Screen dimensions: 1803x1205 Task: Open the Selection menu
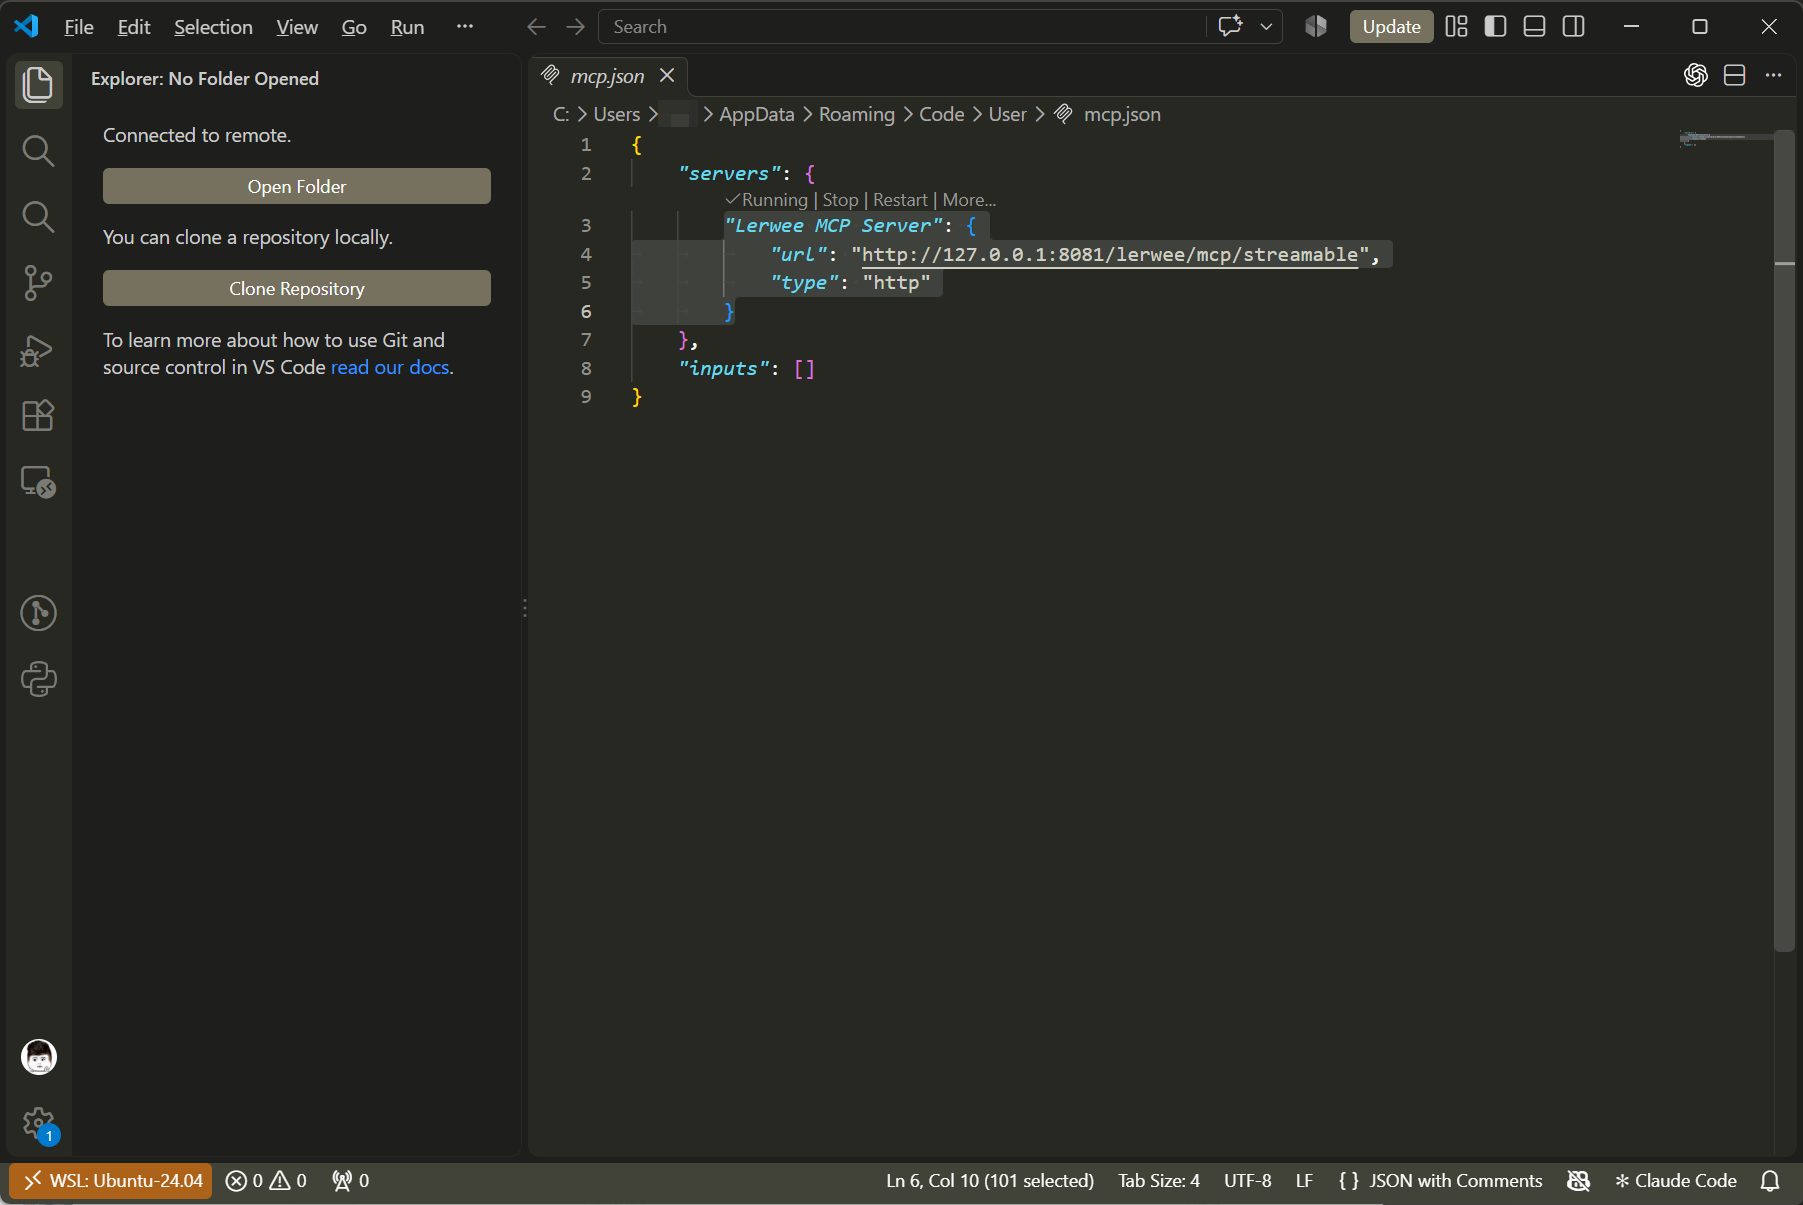(x=213, y=27)
